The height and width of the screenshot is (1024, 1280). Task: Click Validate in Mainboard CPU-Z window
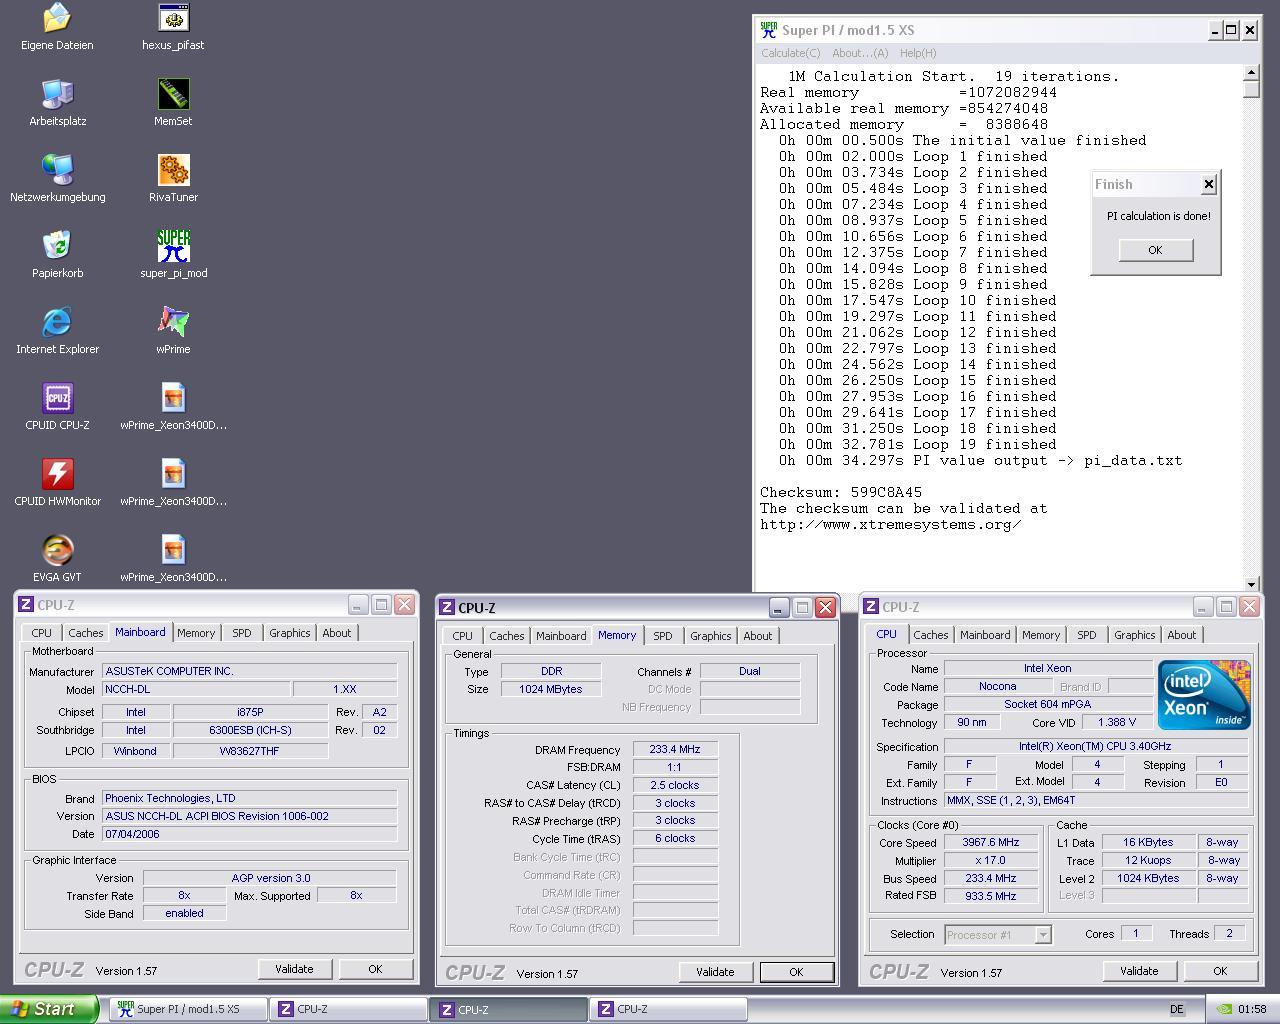294,969
